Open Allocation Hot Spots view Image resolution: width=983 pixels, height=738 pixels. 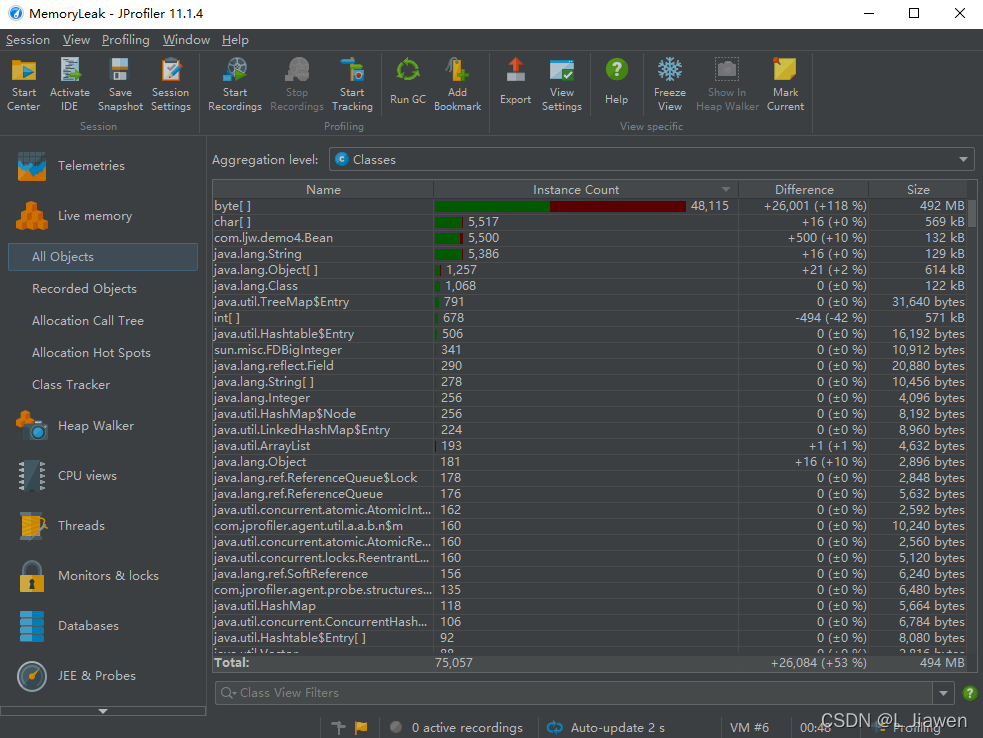(x=92, y=353)
